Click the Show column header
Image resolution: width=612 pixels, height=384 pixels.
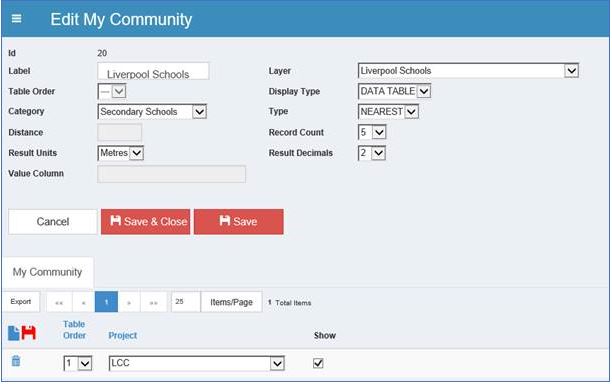pos(325,336)
